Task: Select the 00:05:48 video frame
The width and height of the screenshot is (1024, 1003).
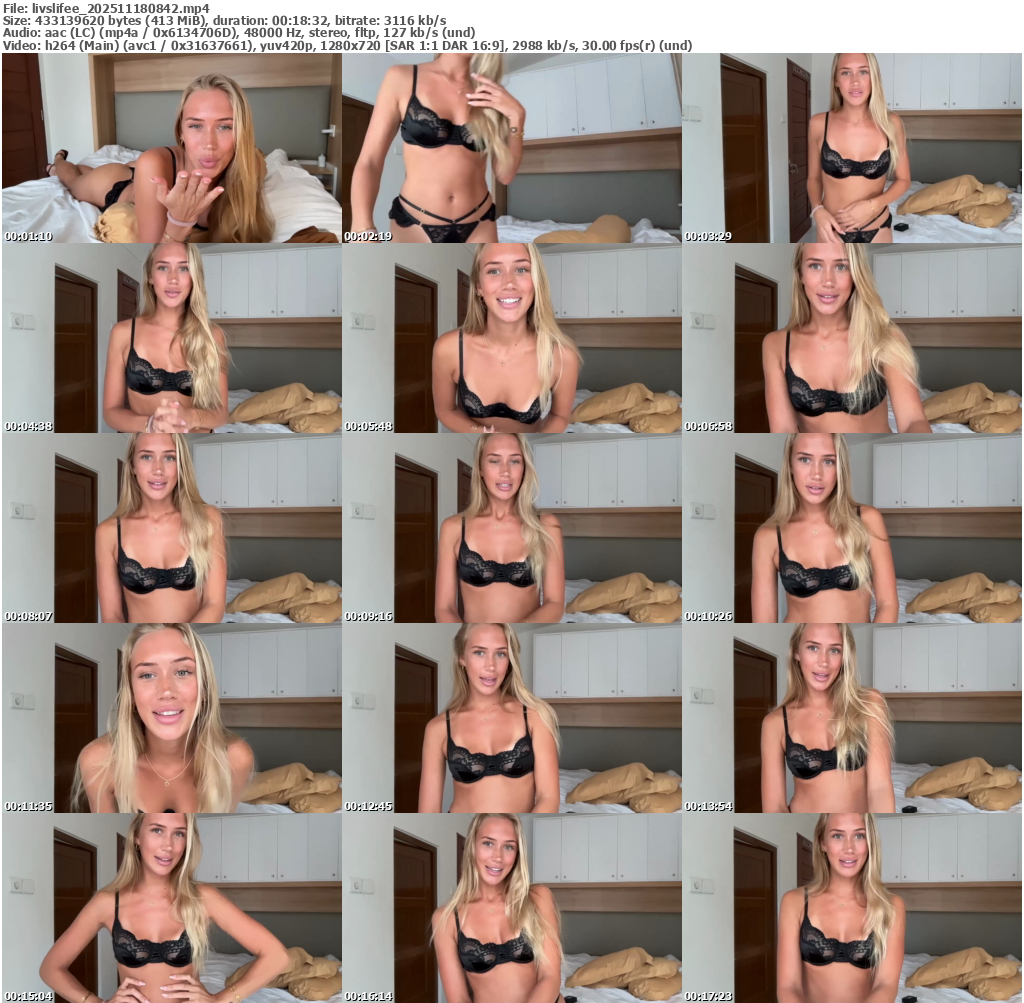Action: (x=511, y=338)
